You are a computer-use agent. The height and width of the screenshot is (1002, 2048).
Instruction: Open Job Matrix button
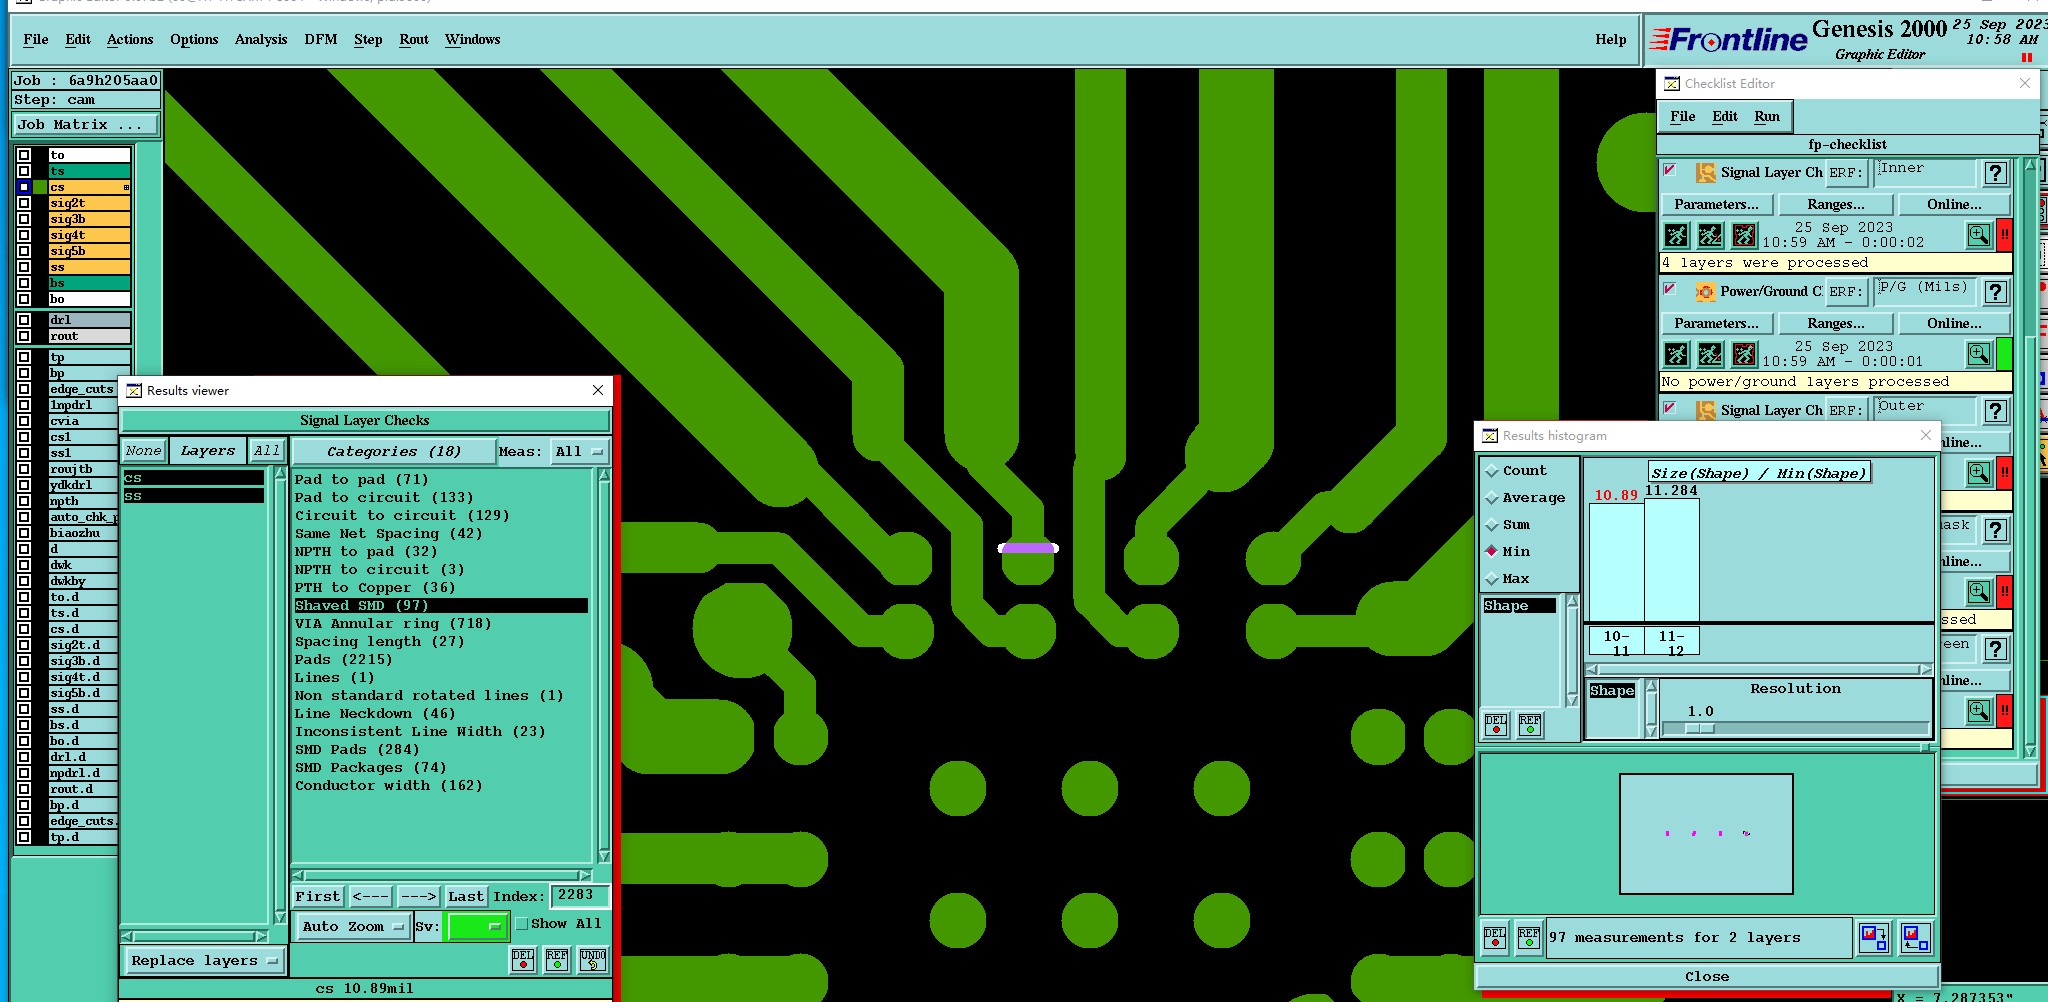[86, 125]
